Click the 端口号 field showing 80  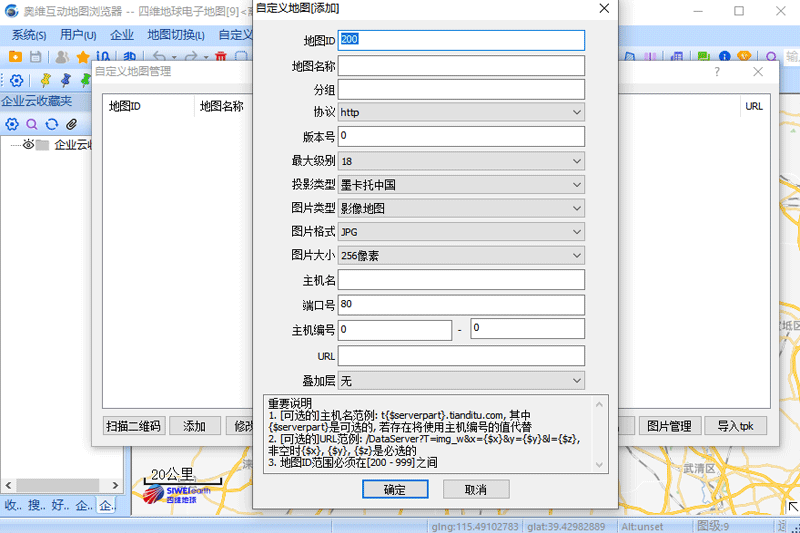tap(461, 304)
